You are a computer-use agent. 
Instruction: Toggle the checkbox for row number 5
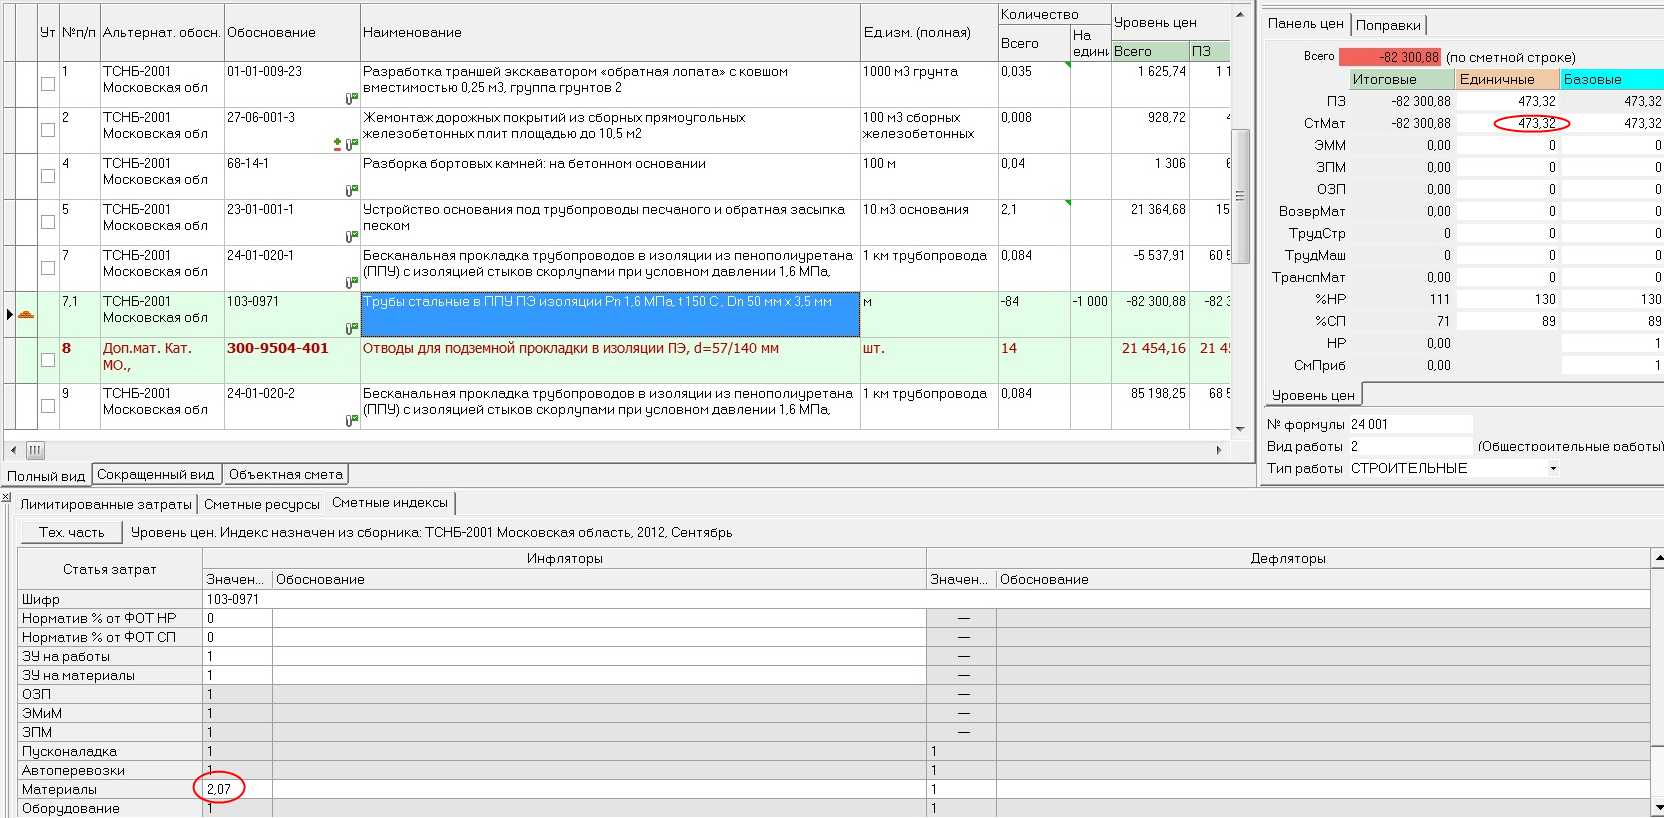click(48, 222)
